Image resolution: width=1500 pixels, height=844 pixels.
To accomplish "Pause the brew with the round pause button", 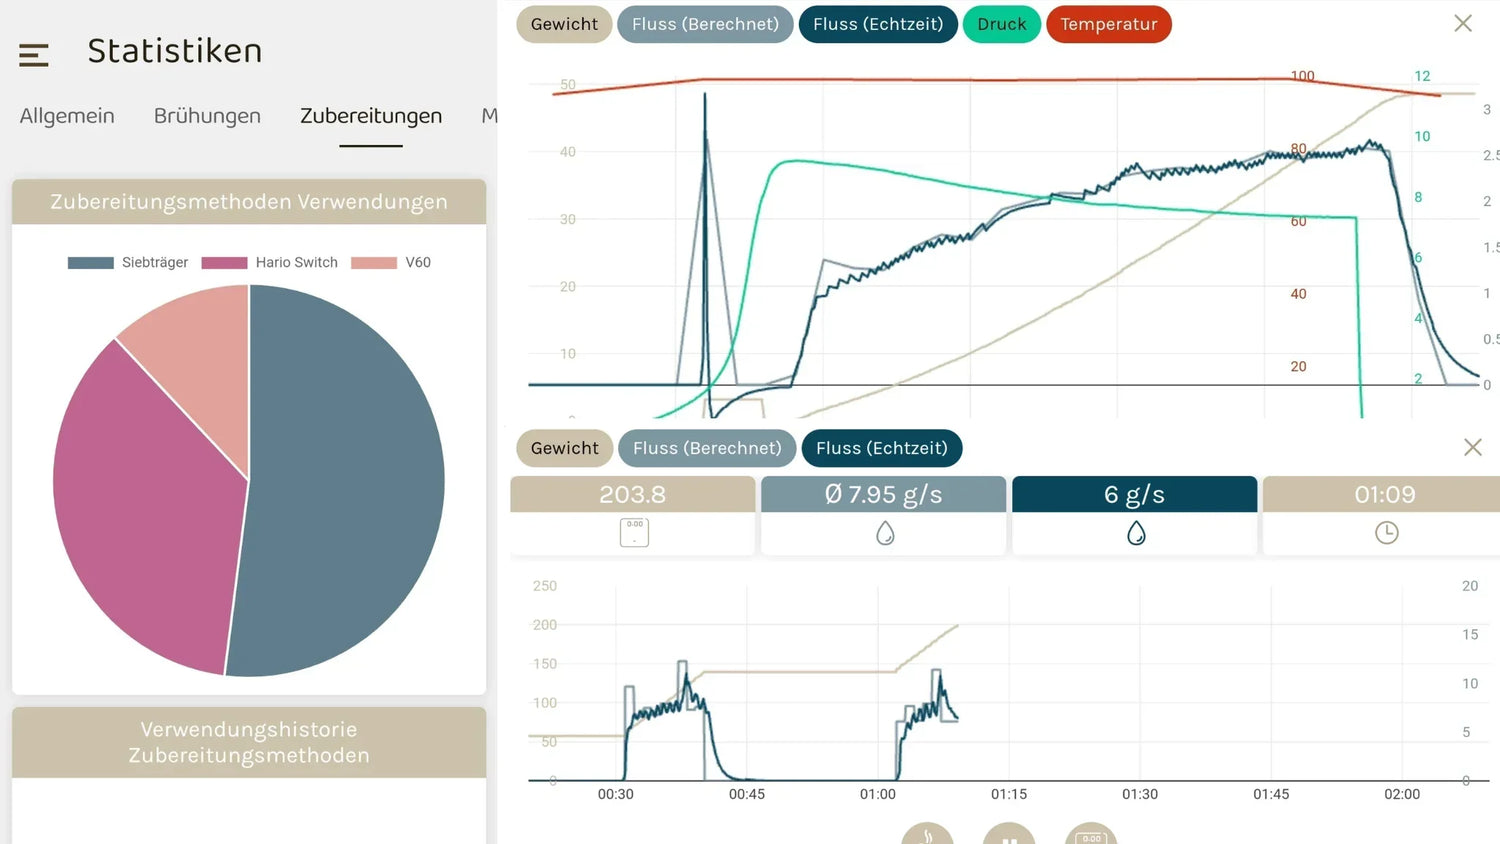I will [1009, 836].
